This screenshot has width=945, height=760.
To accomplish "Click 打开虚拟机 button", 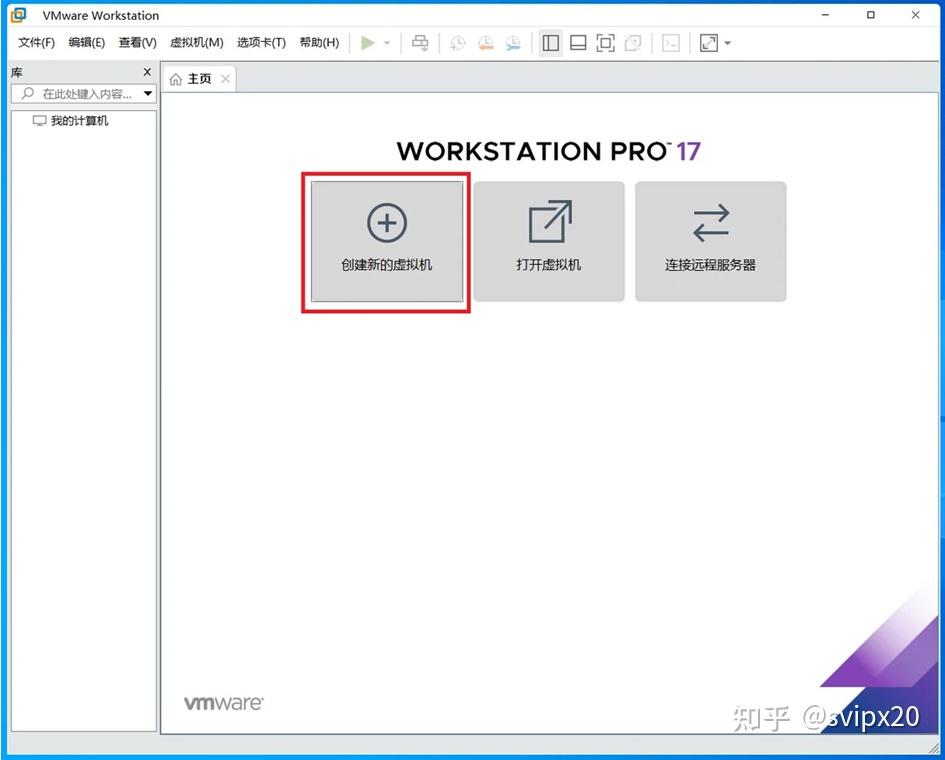I will [x=549, y=241].
